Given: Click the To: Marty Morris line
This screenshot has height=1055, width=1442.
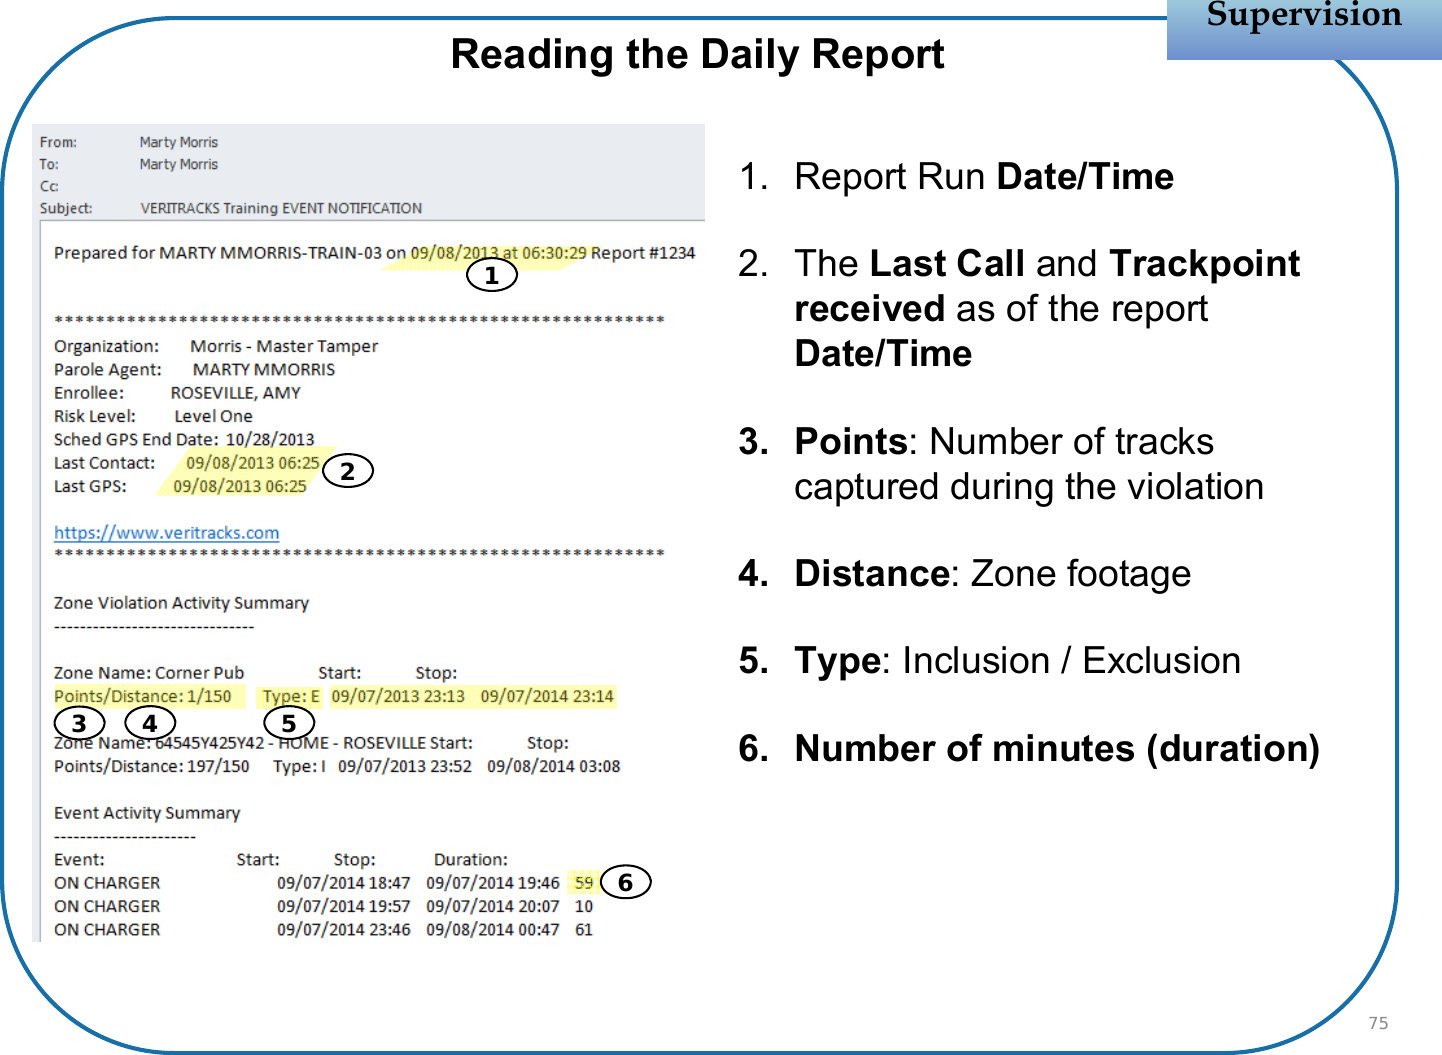Looking at the screenshot, I should [129, 164].
